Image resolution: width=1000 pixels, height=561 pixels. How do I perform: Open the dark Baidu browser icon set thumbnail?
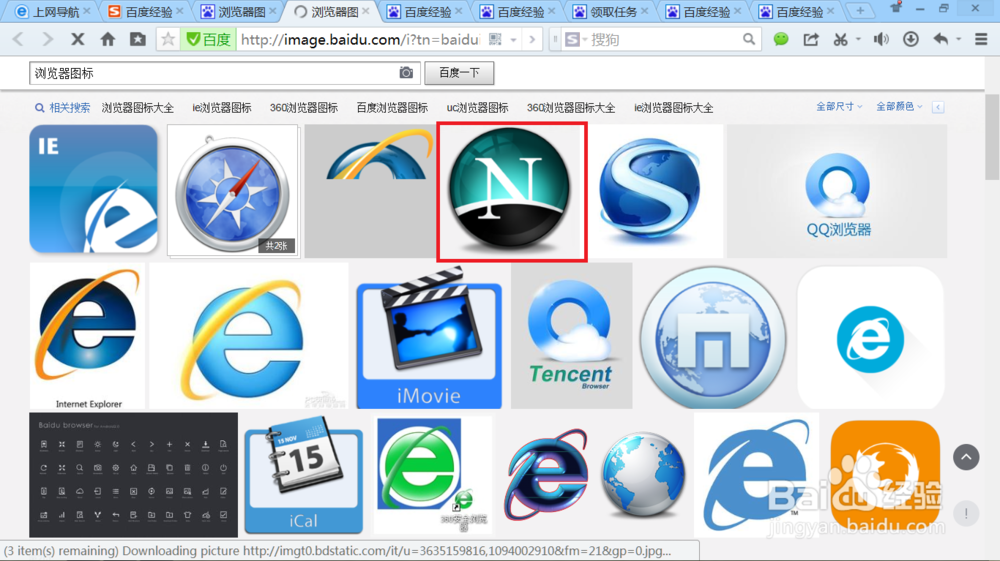133,474
